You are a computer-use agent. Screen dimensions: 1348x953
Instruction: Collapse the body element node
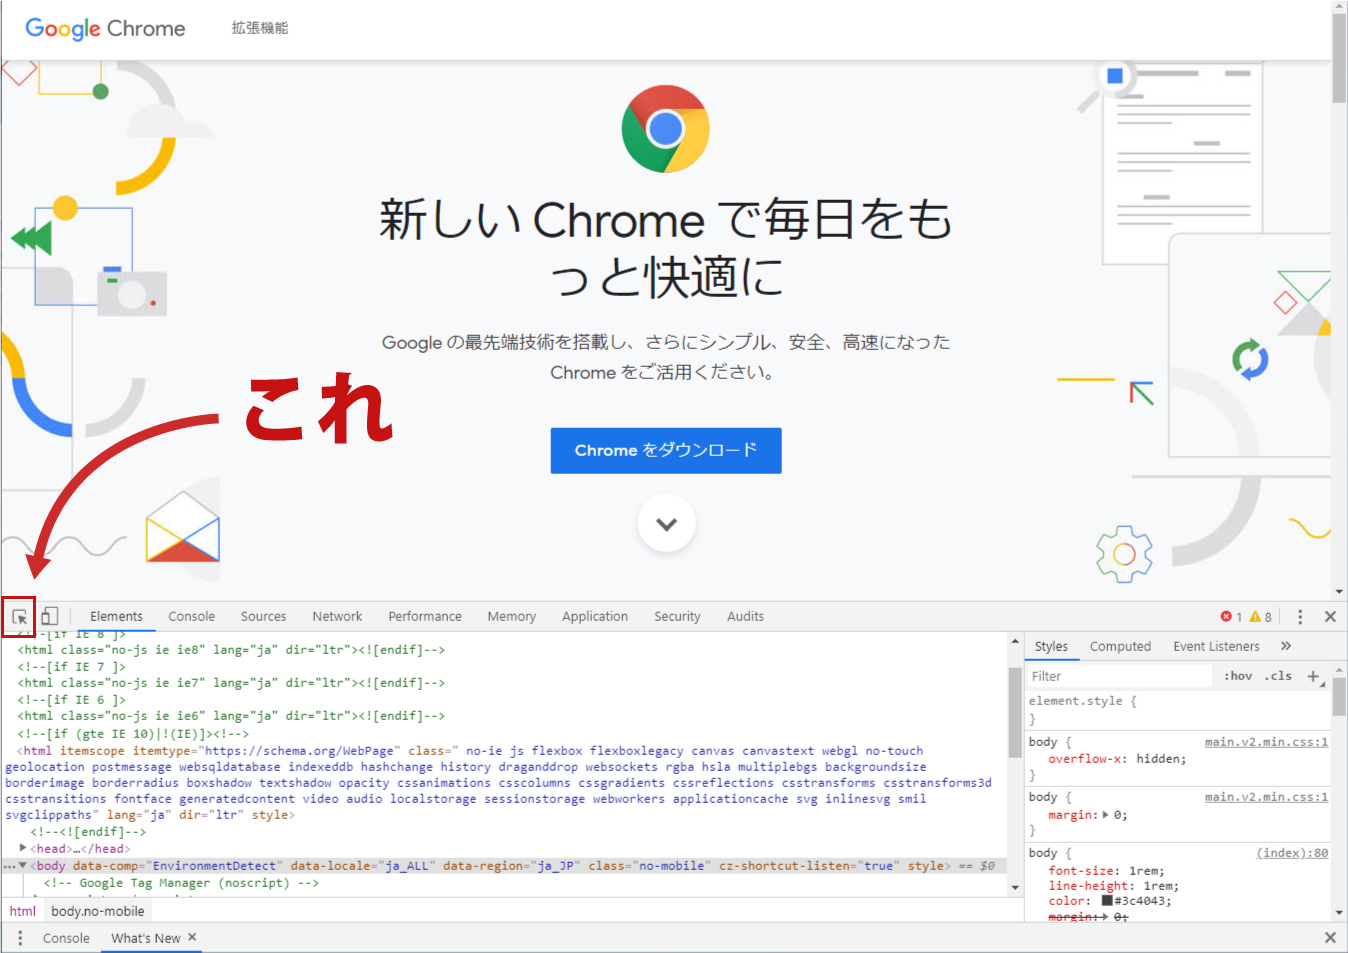pos(23,865)
